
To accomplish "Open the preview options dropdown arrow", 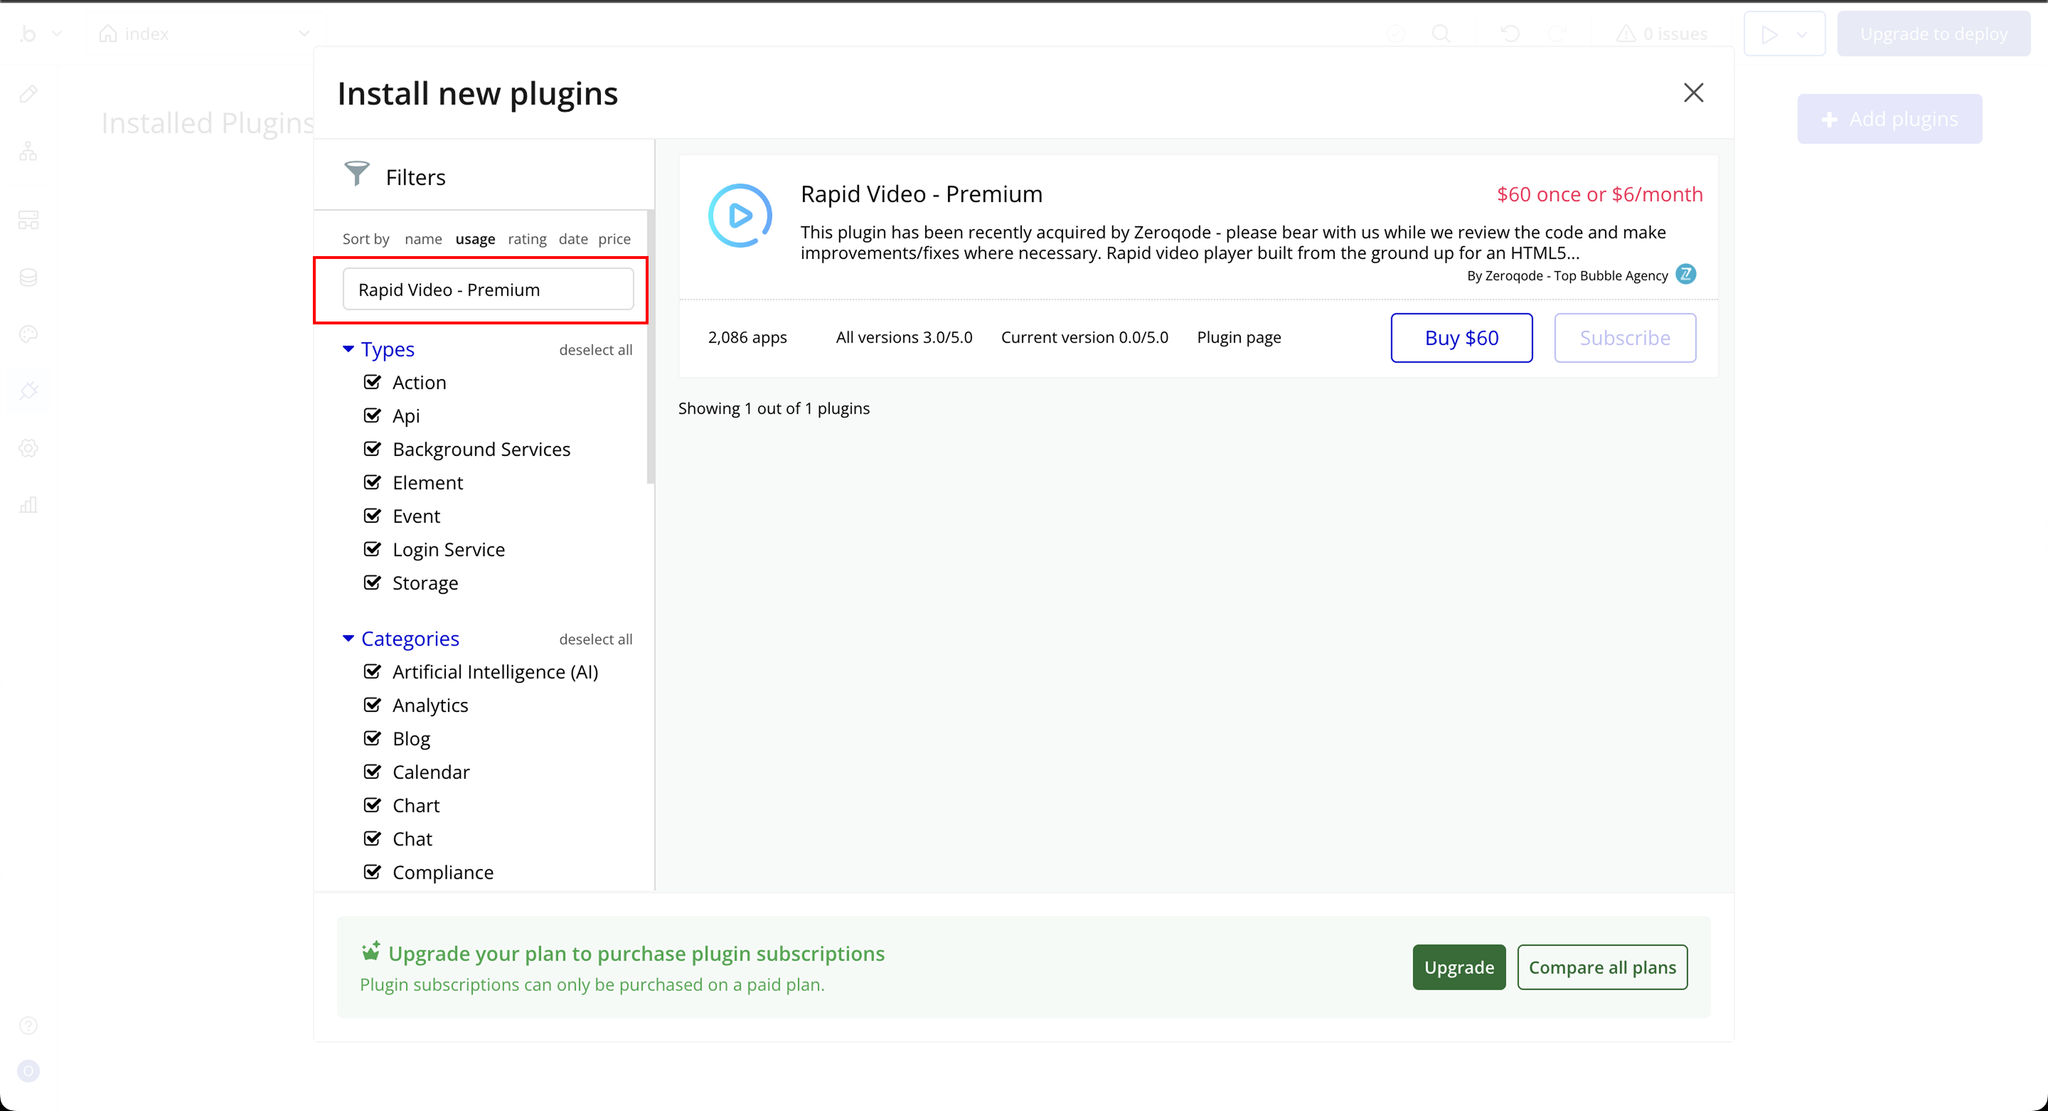I will 1801,34.
